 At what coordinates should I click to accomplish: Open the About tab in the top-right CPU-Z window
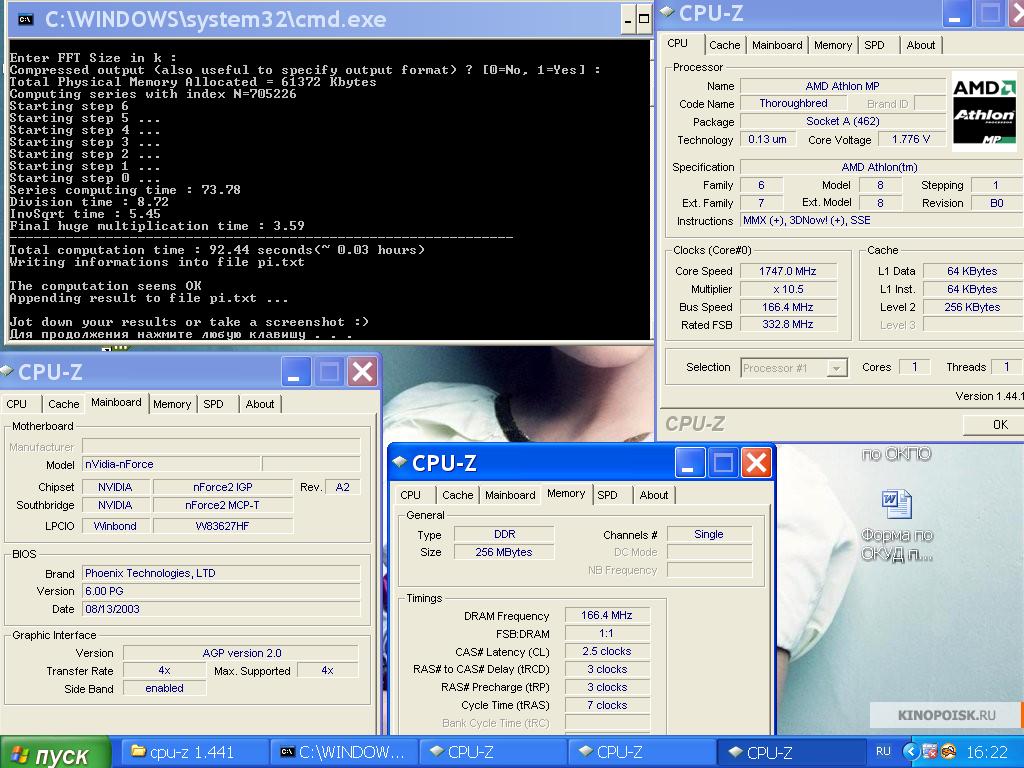pyautogui.click(x=921, y=45)
